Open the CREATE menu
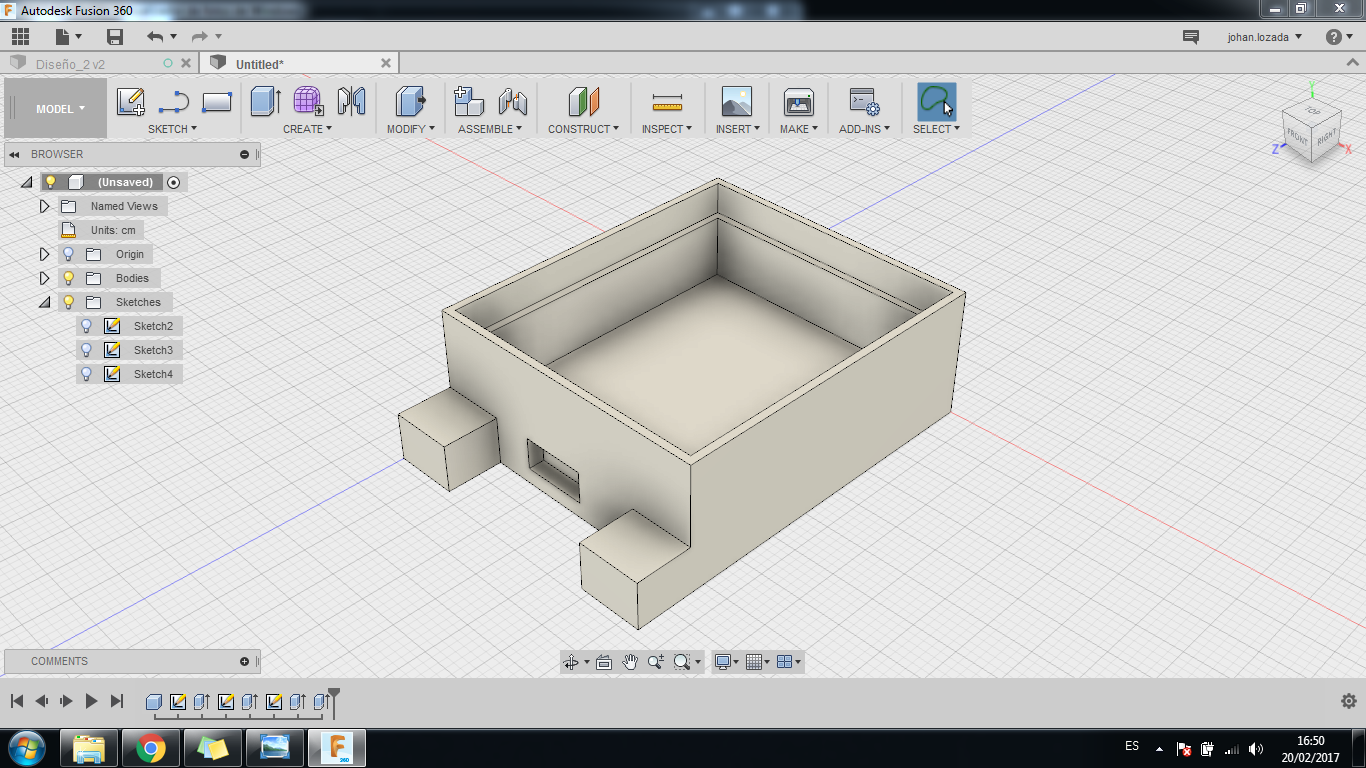The image size is (1366, 768). click(x=307, y=129)
